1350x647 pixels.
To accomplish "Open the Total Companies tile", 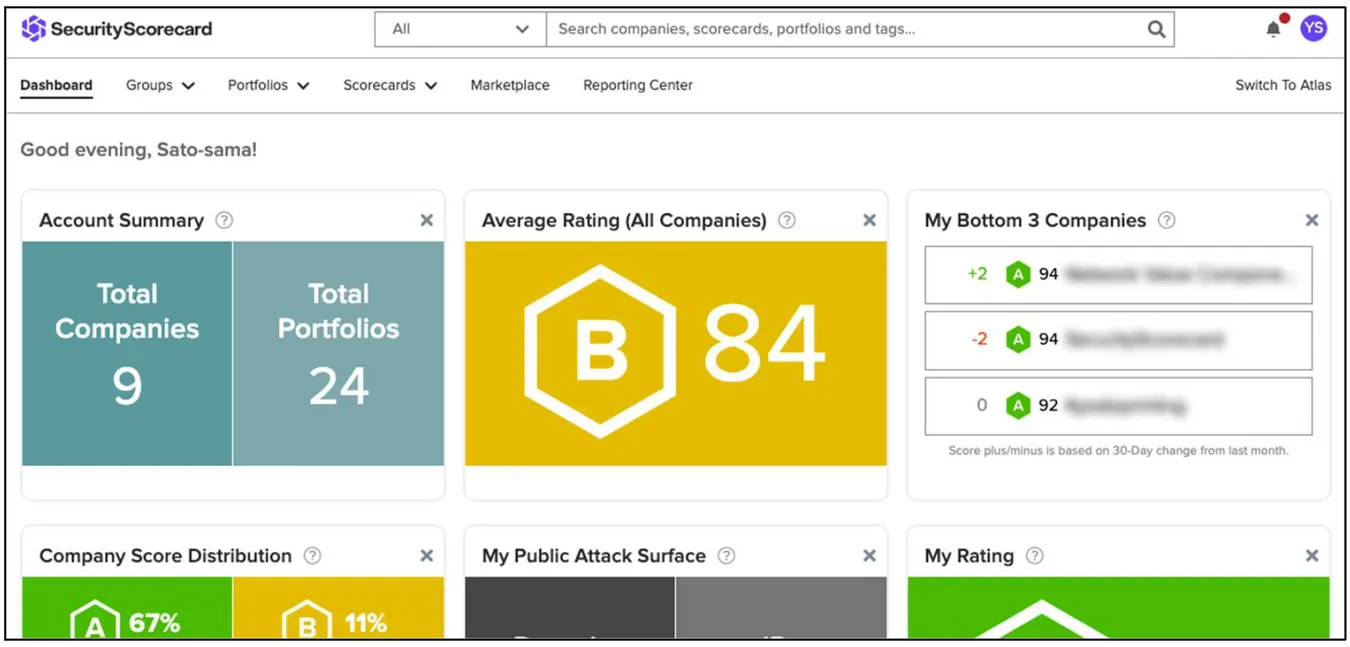I will click(127, 353).
